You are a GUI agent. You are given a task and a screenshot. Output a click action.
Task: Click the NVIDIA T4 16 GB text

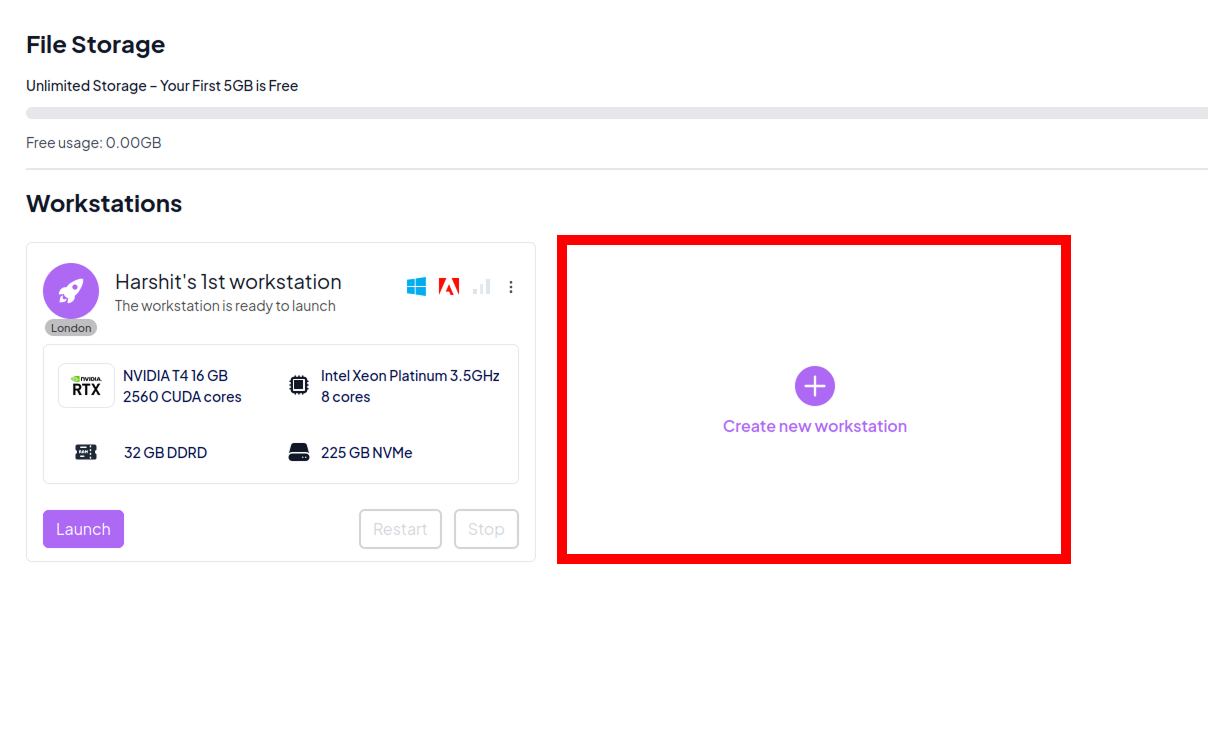pyautogui.click(x=175, y=376)
